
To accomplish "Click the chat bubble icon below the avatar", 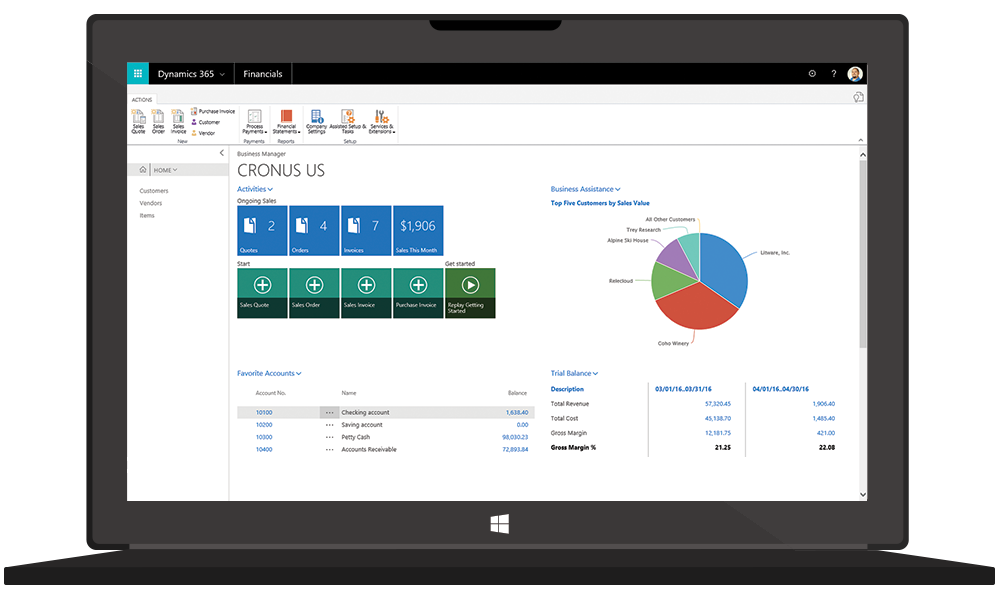I will click(x=858, y=97).
